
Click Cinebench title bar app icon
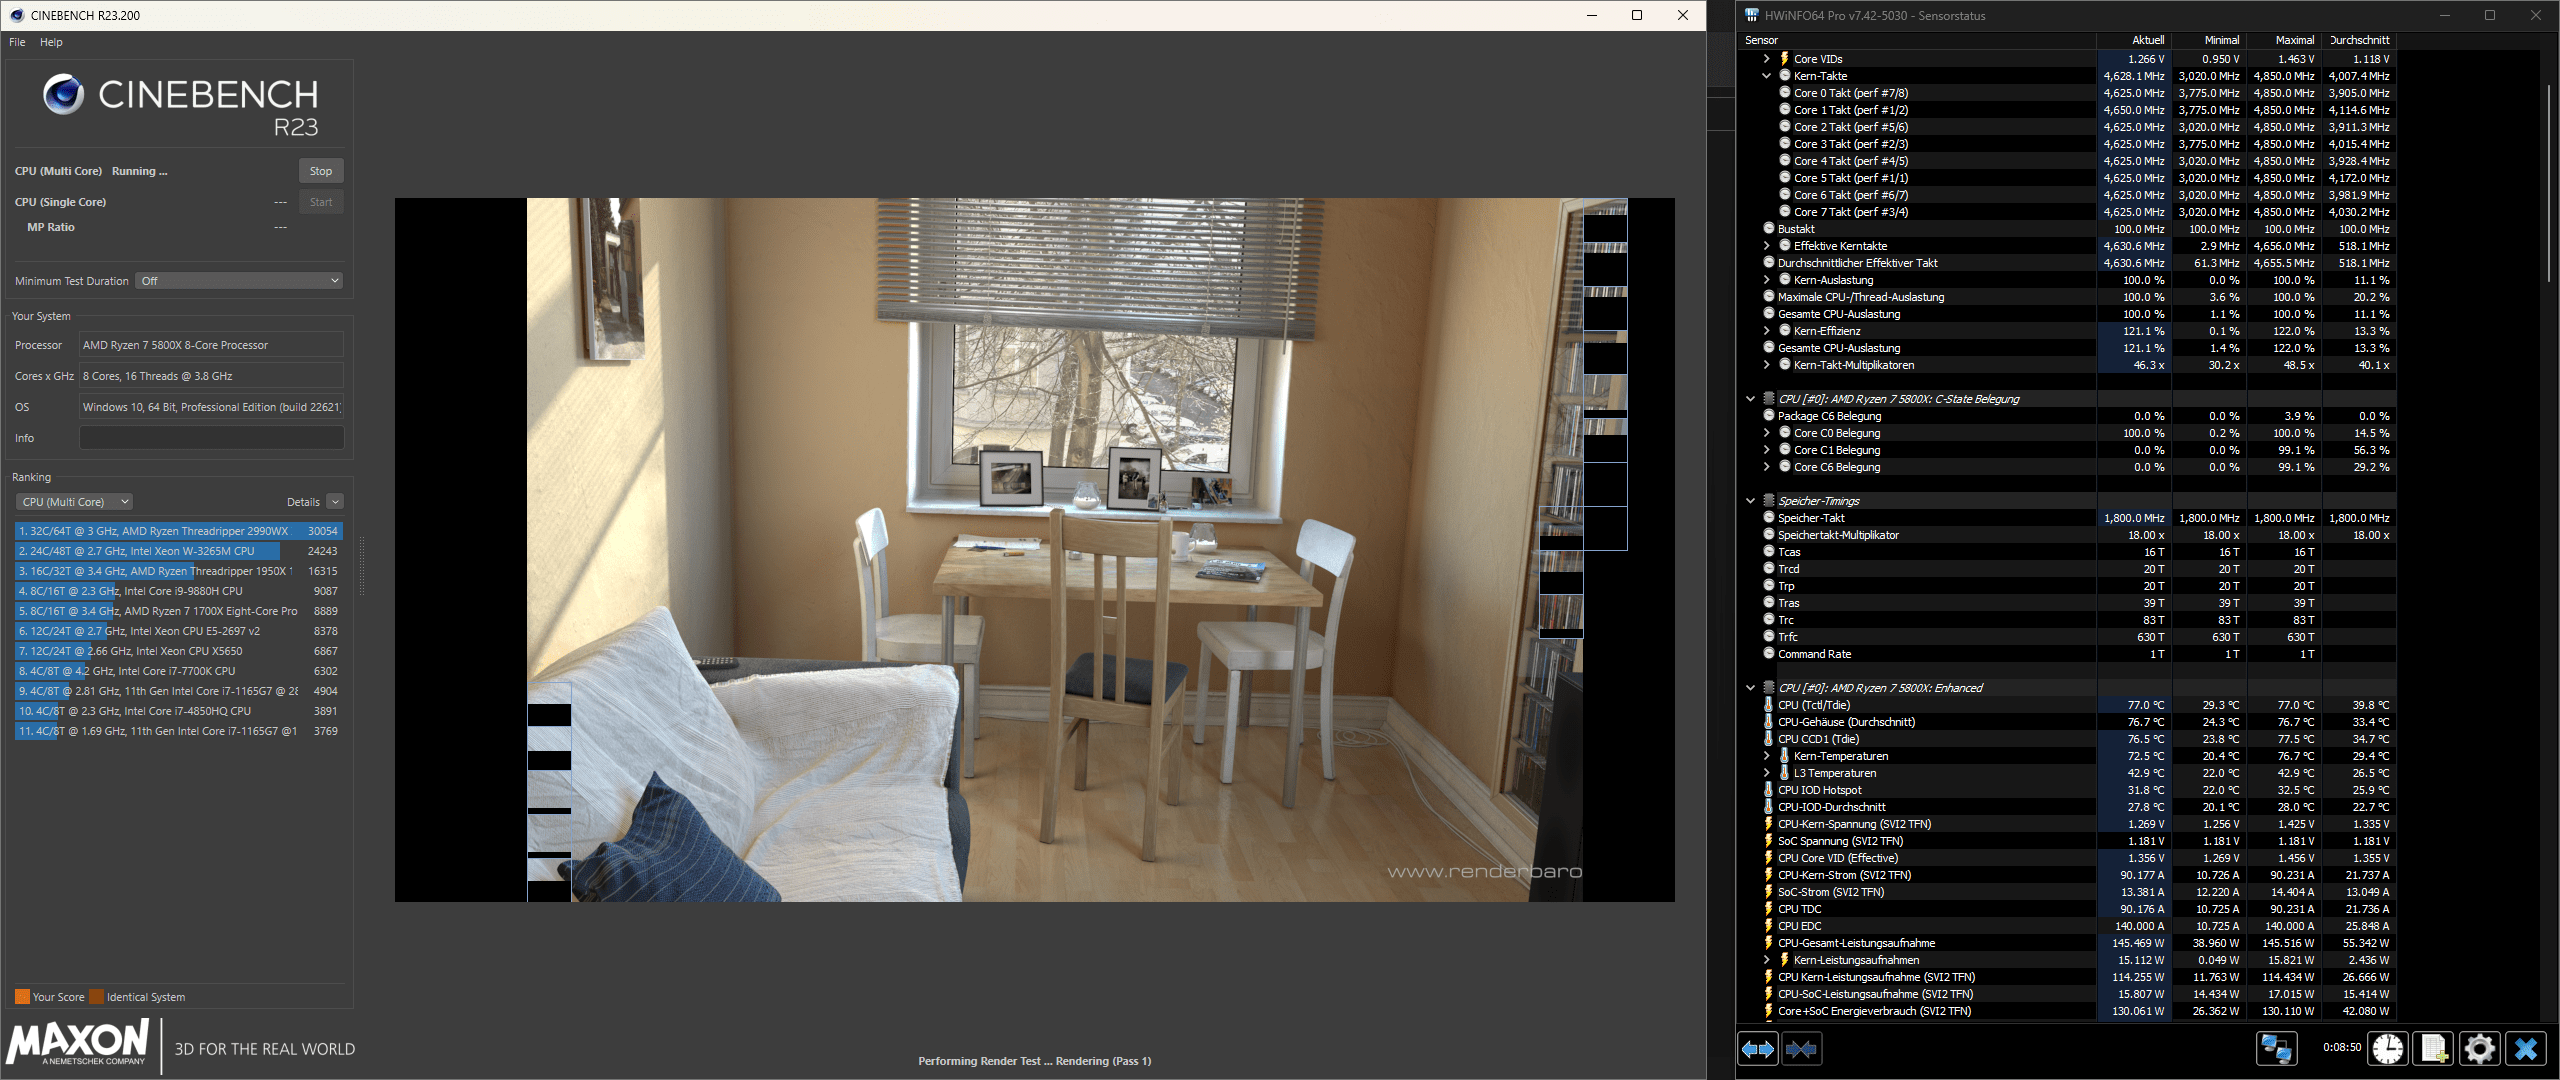17,15
